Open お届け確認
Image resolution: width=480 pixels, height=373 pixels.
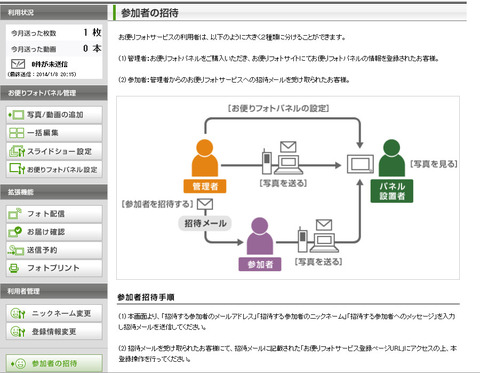coord(54,232)
